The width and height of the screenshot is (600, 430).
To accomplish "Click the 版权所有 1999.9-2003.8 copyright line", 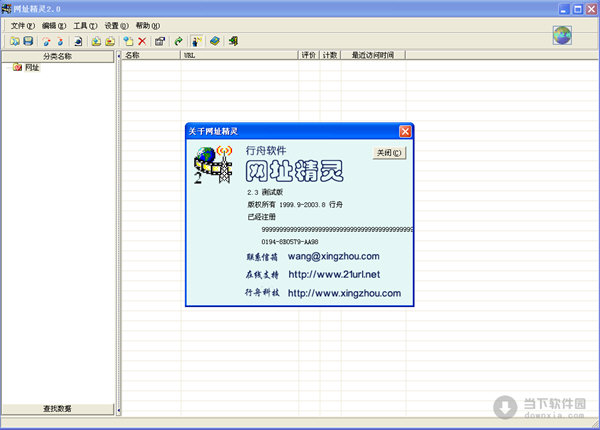I will 295,205.
